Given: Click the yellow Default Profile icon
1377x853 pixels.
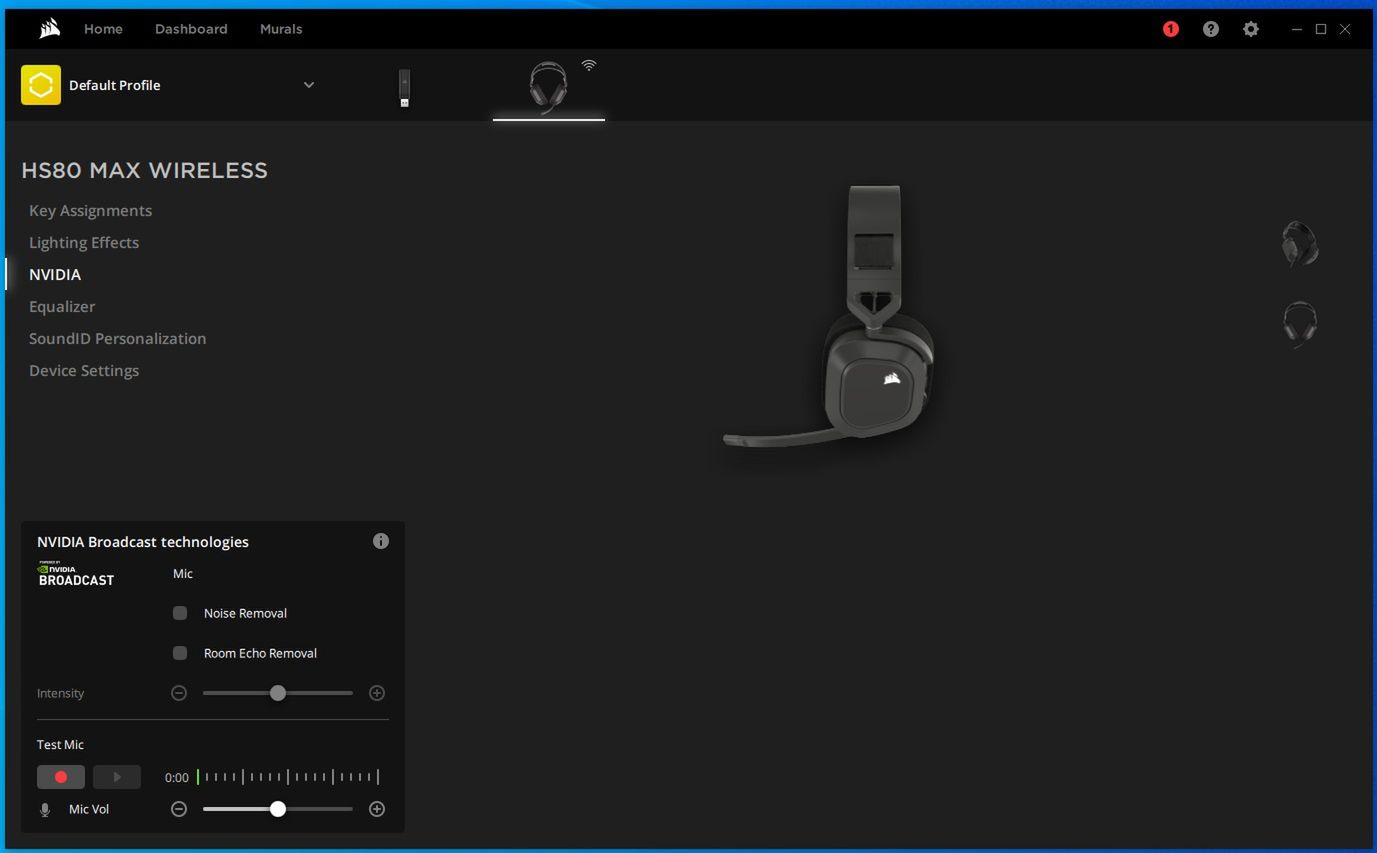Looking at the screenshot, I should [x=41, y=85].
